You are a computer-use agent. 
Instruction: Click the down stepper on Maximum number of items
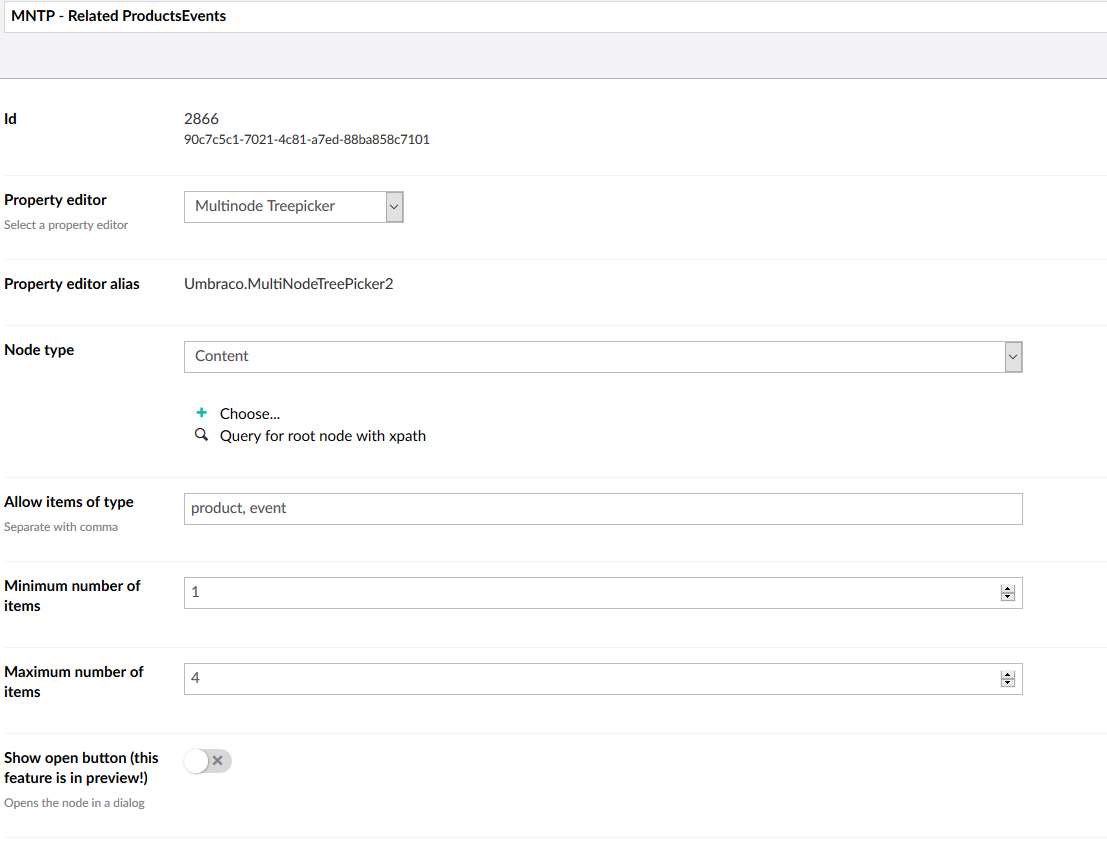pyautogui.click(x=1008, y=683)
